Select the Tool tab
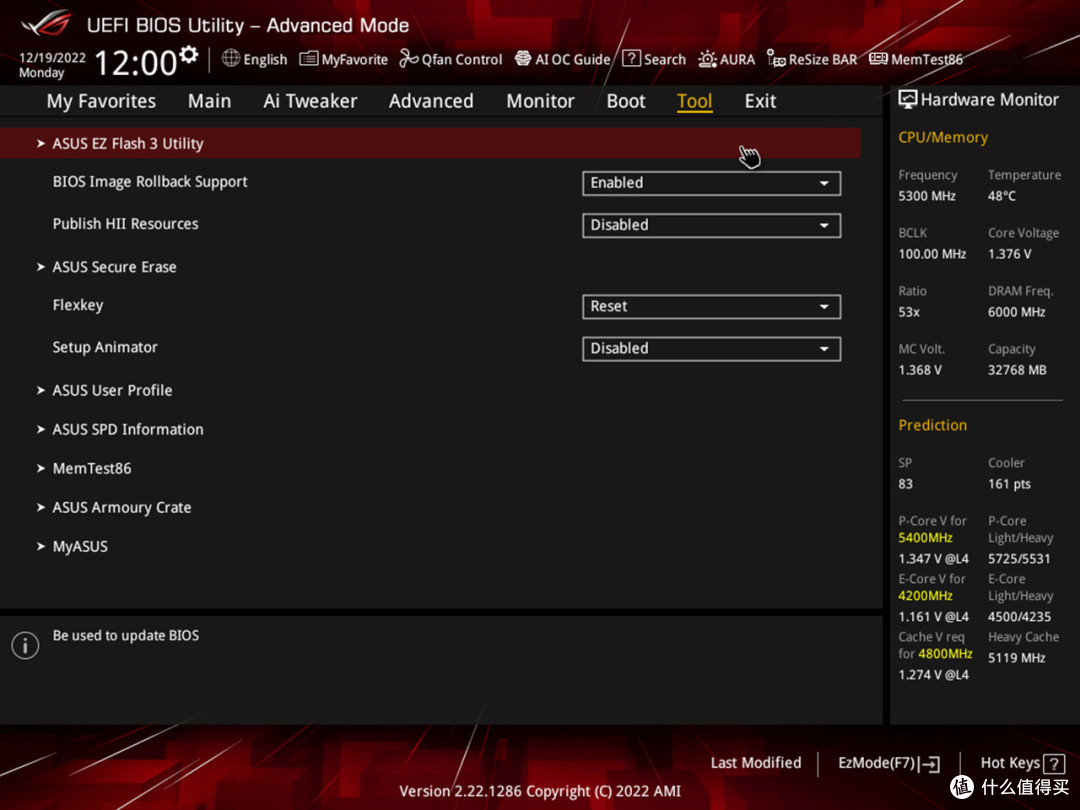This screenshot has width=1080, height=810. pyautogui.click(x=694, y=101)
